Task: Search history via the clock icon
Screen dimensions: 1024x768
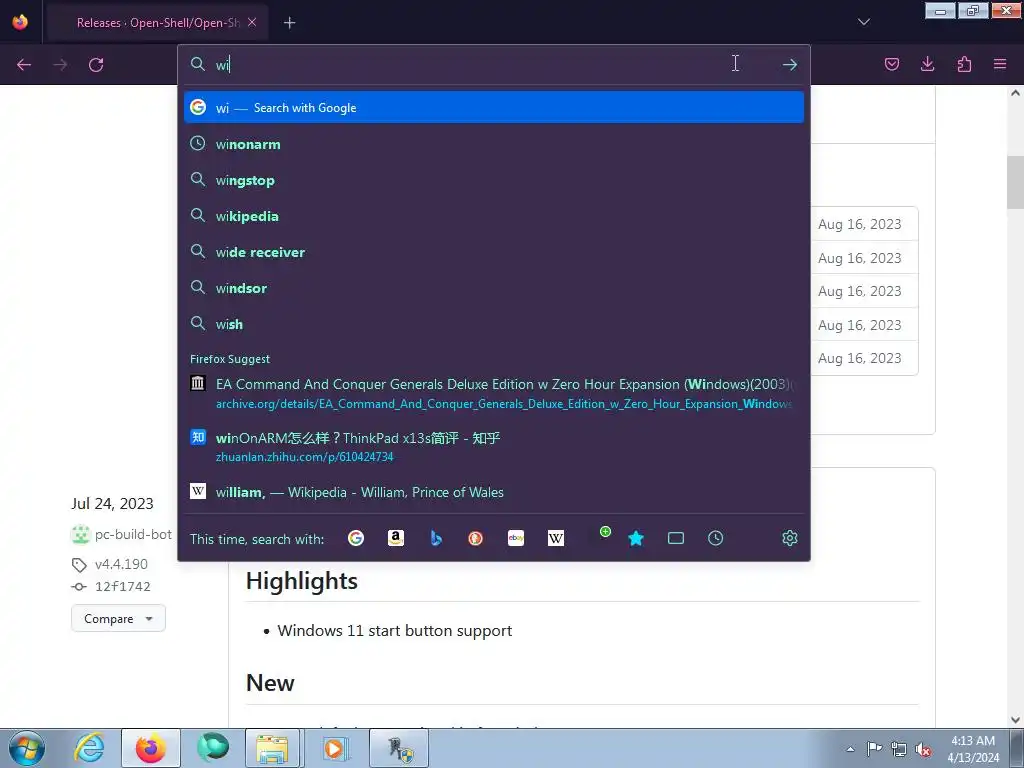Action: [716, 538]
